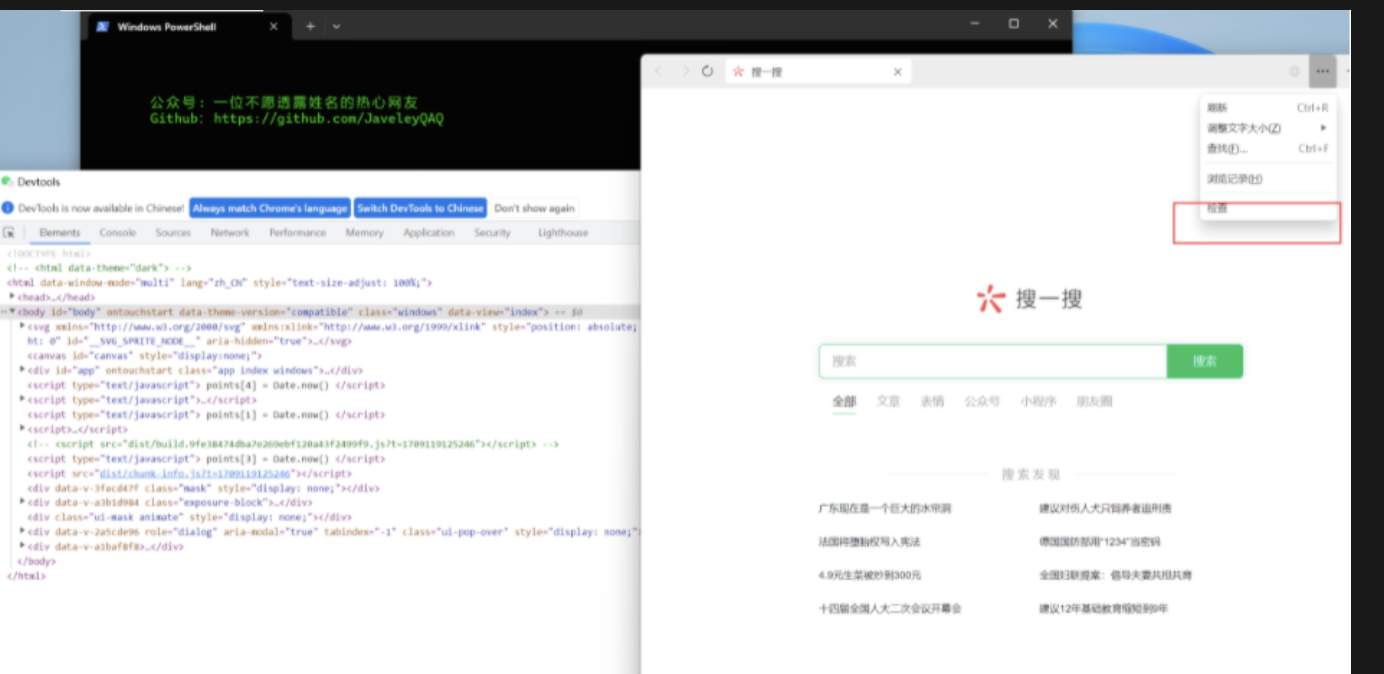
Task: Close the 搜一搜 browser tab
Action: (x=897, y=72)
